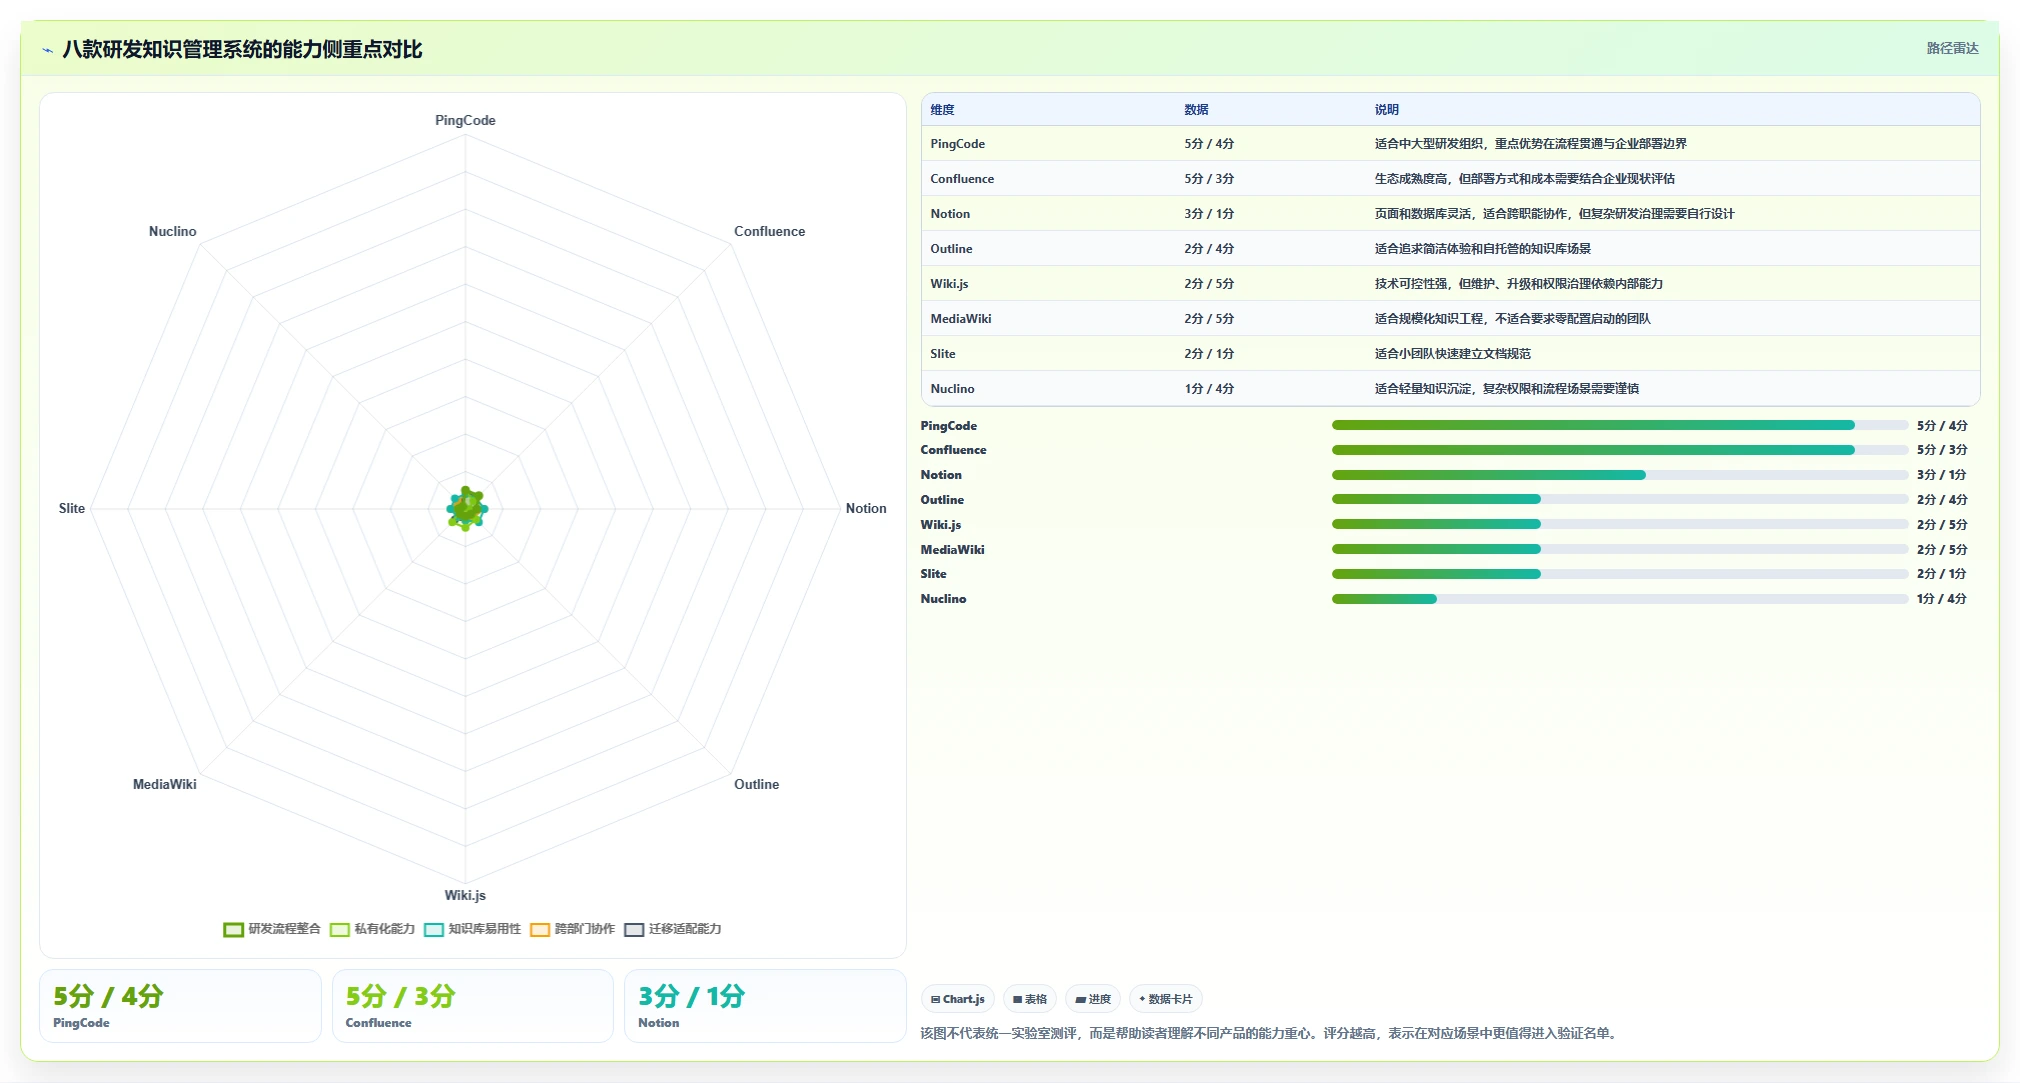Select the Notion table row name
Image resolution: width=2020 pixels, height=1083 pixels.
point(950,214)
